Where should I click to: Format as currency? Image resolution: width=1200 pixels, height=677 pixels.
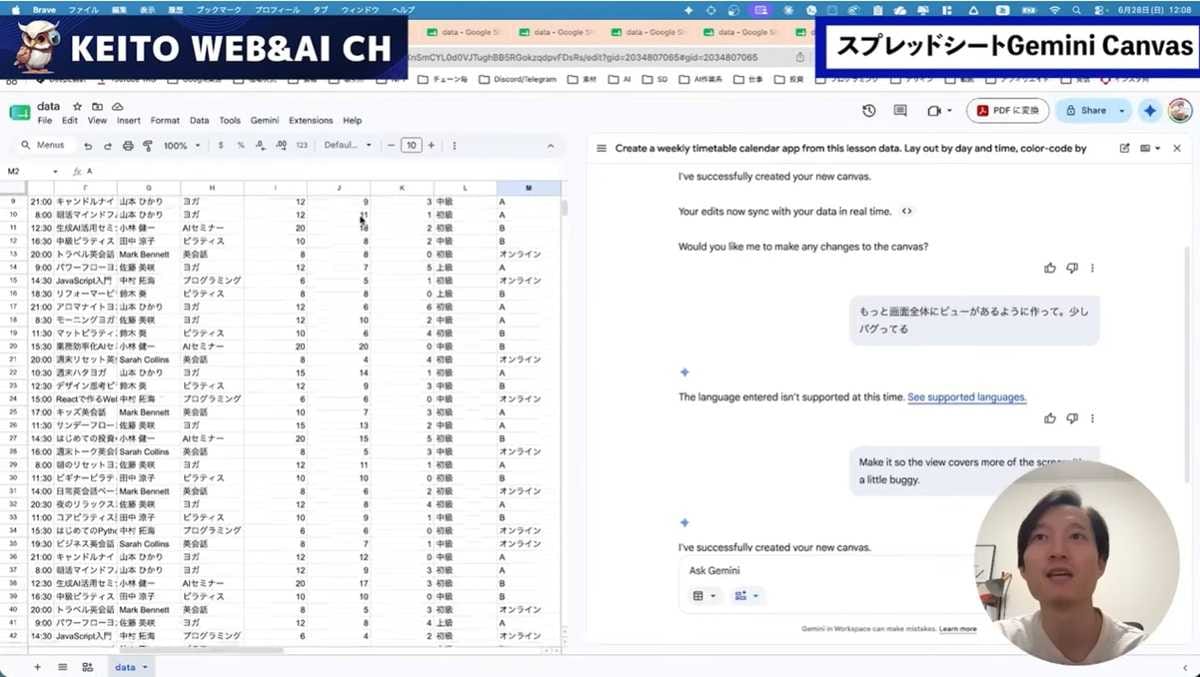point(220,146)
